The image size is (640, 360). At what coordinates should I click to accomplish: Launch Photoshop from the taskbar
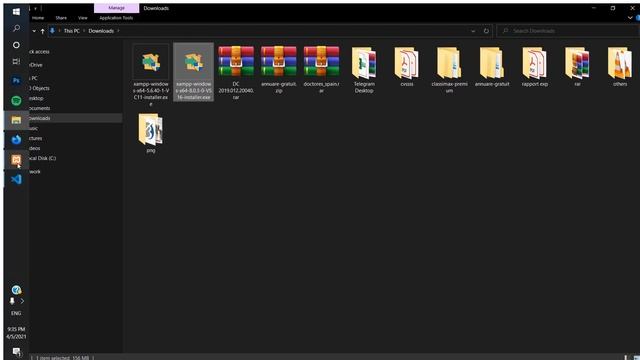point(16,80)
